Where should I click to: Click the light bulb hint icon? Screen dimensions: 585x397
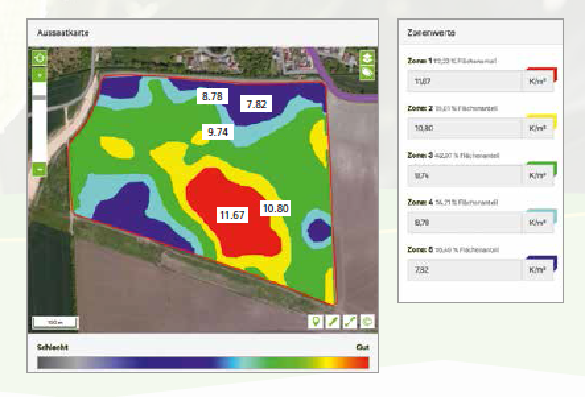click(x=316, y=322)
